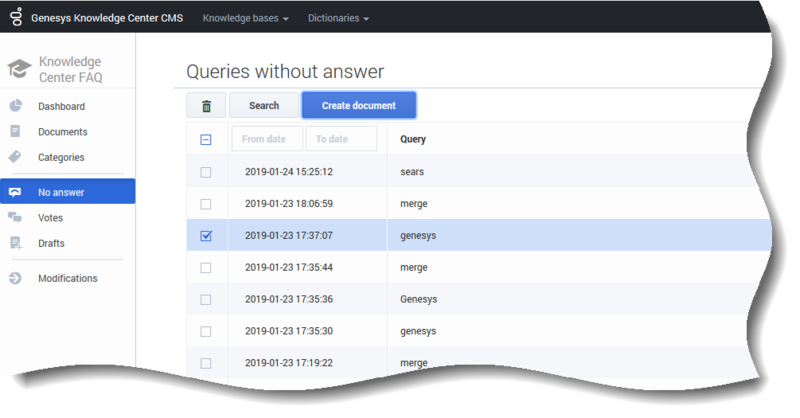
Task: Toggle the select-all checkbox in table header
Action: click(206, 140)
